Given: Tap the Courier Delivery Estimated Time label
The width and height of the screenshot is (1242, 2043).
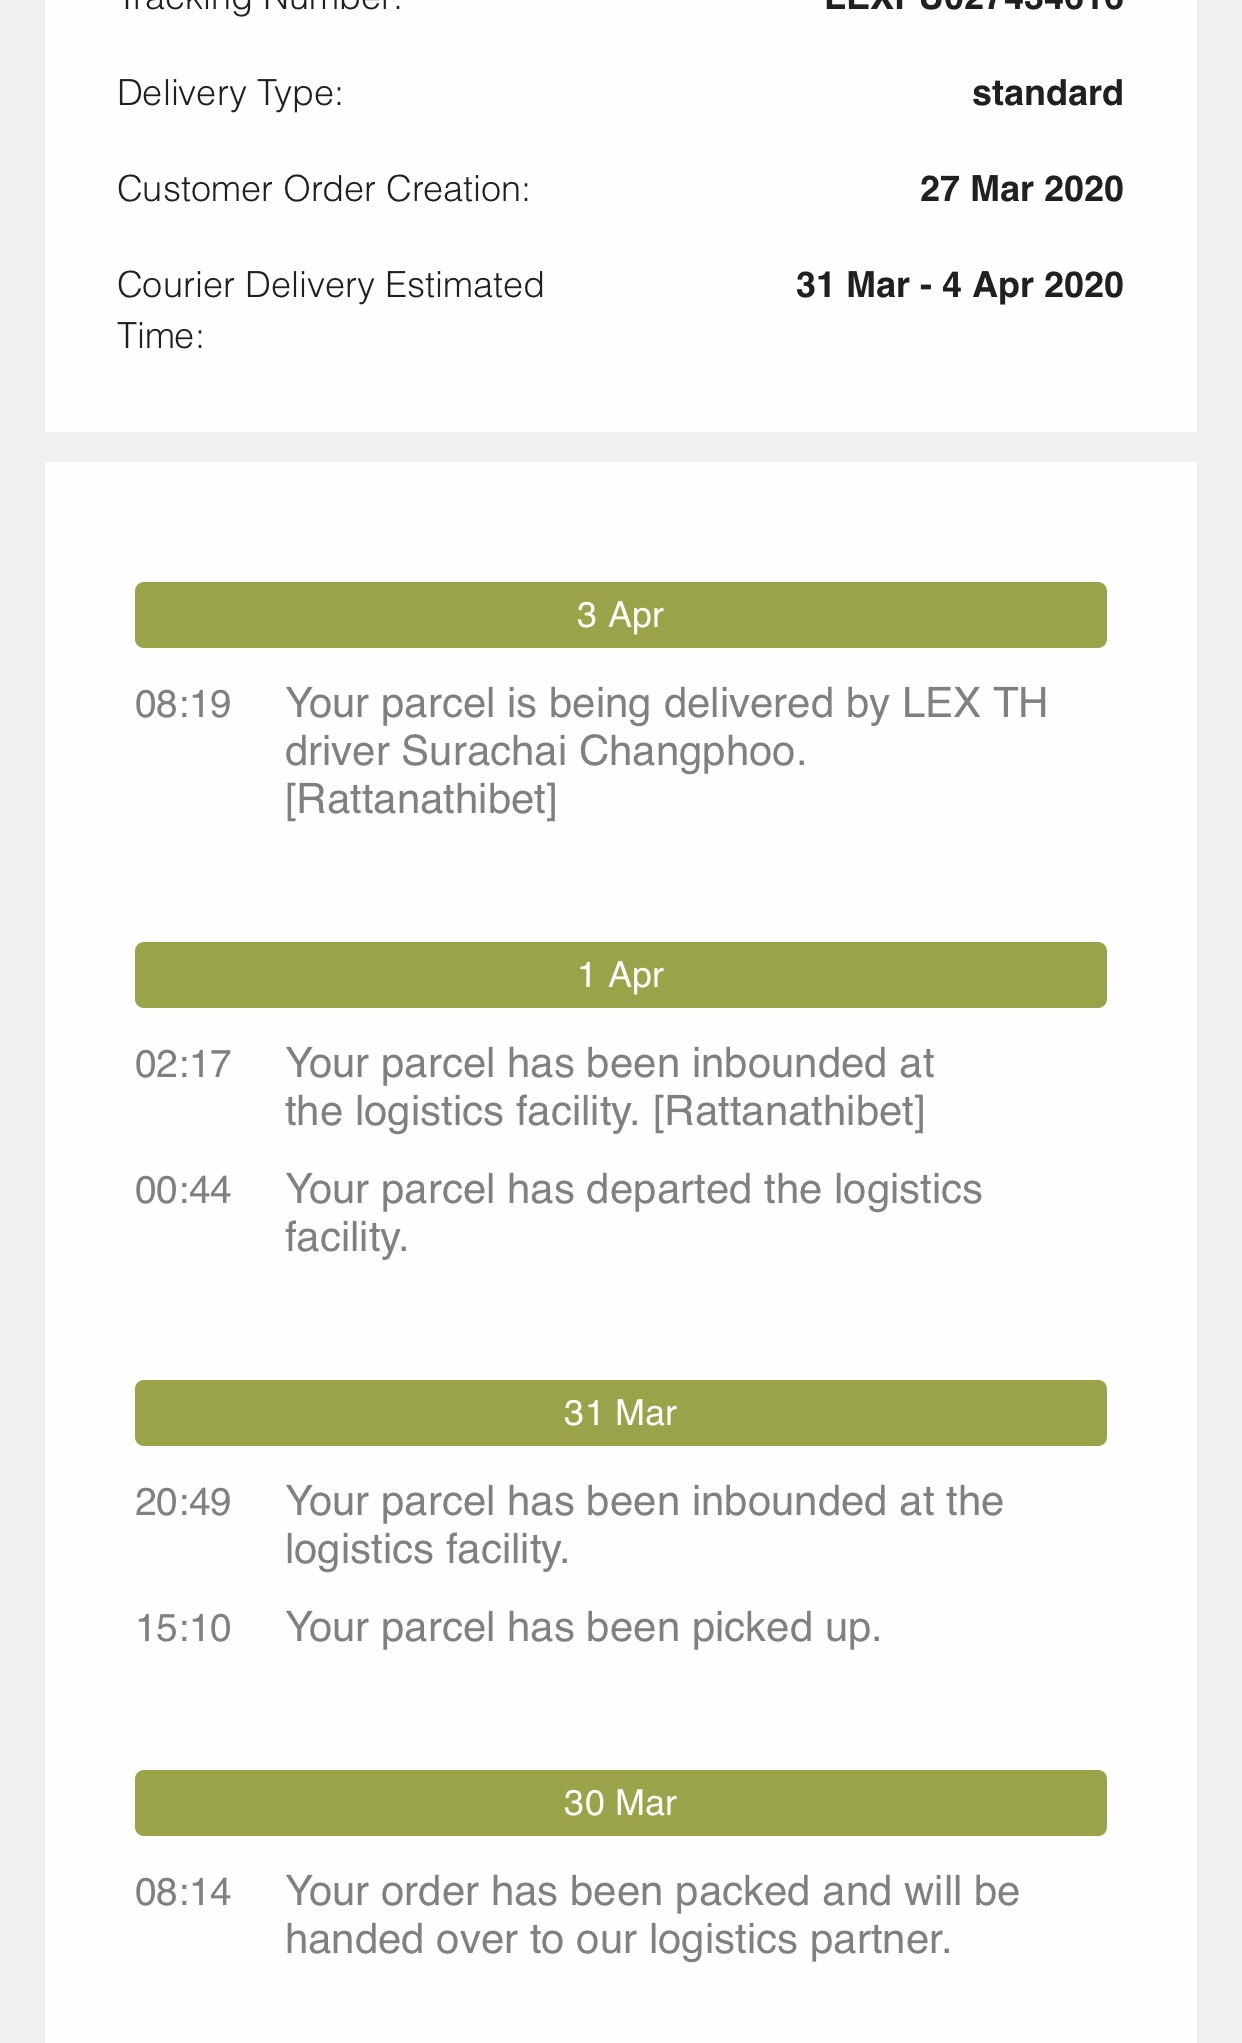Looking at the screenshot, I should click(x=330, y=310).
